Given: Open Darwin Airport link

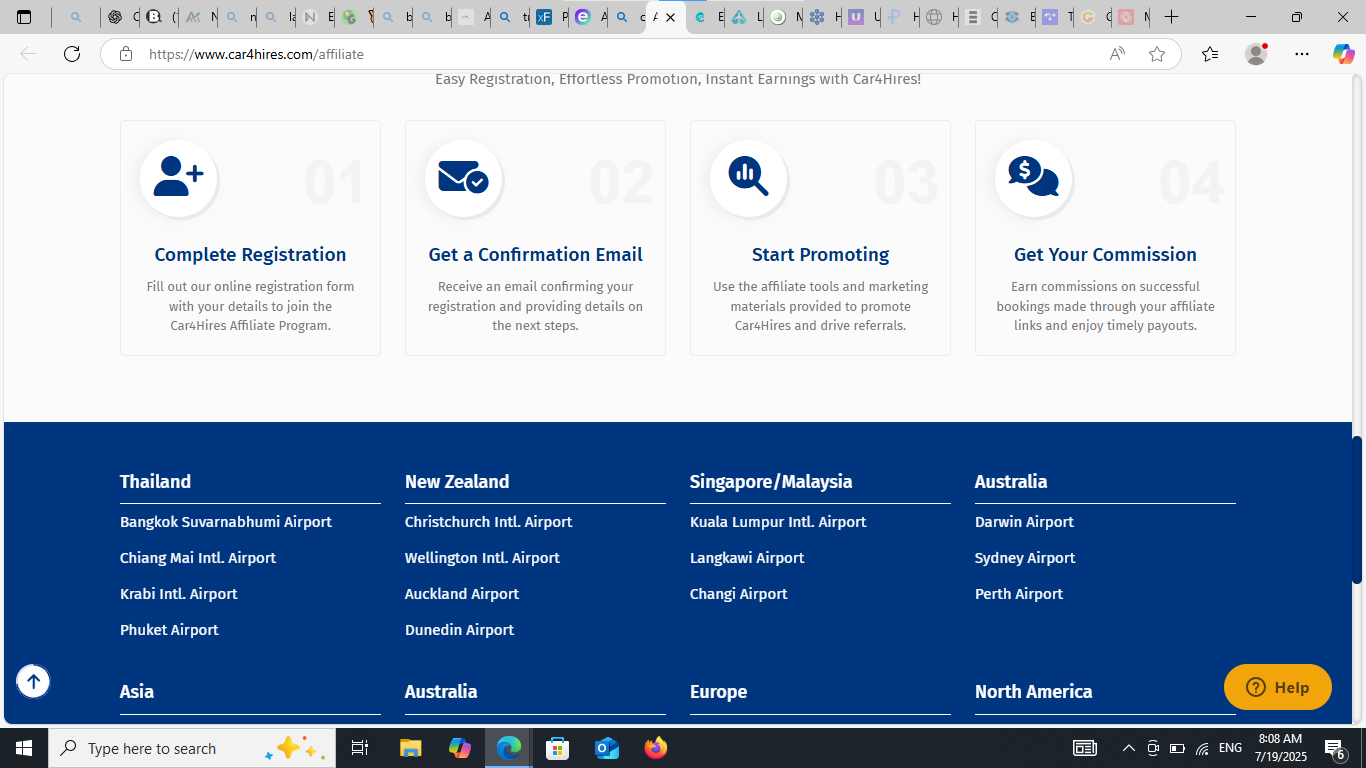Looking at the screenshot, I should pos(1024,522).
